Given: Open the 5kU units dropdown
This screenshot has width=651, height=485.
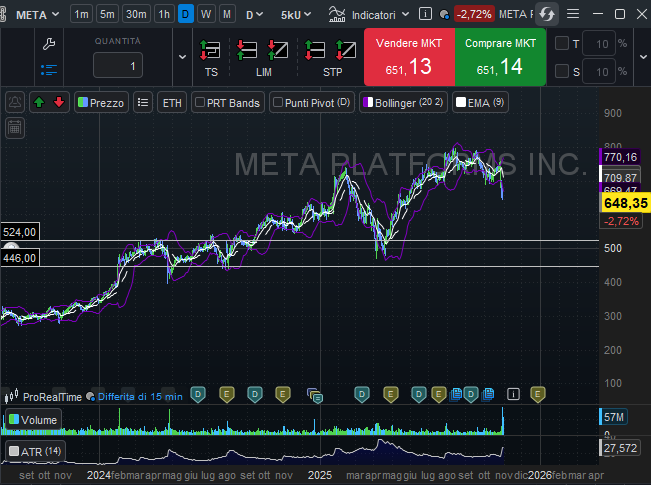Looking at the screenshot, I should 295,15.
